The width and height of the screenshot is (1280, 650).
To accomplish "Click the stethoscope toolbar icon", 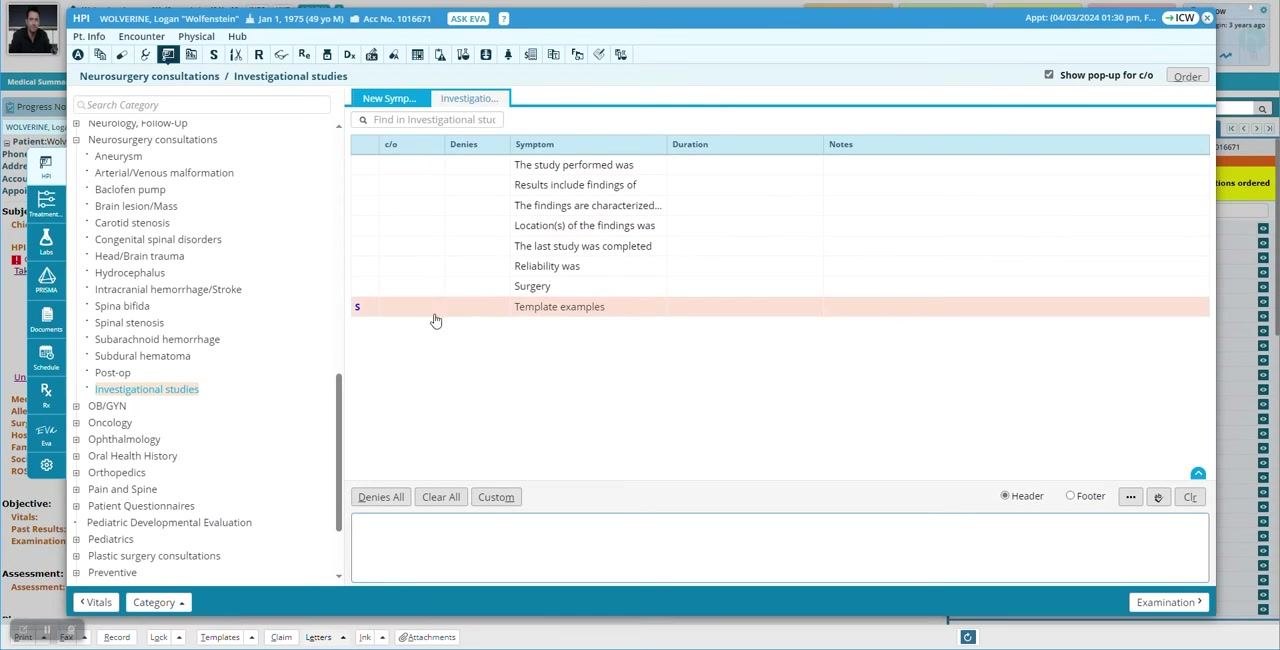I will click(145, 54).
